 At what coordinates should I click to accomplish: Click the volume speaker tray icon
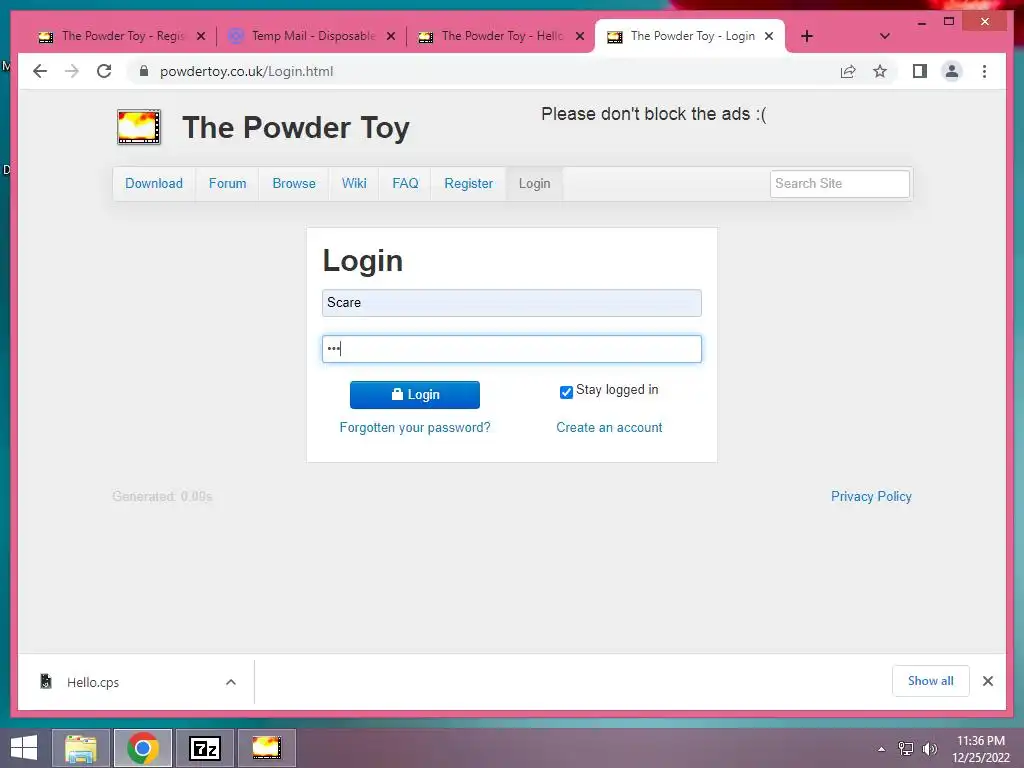[x=929, y=749]
